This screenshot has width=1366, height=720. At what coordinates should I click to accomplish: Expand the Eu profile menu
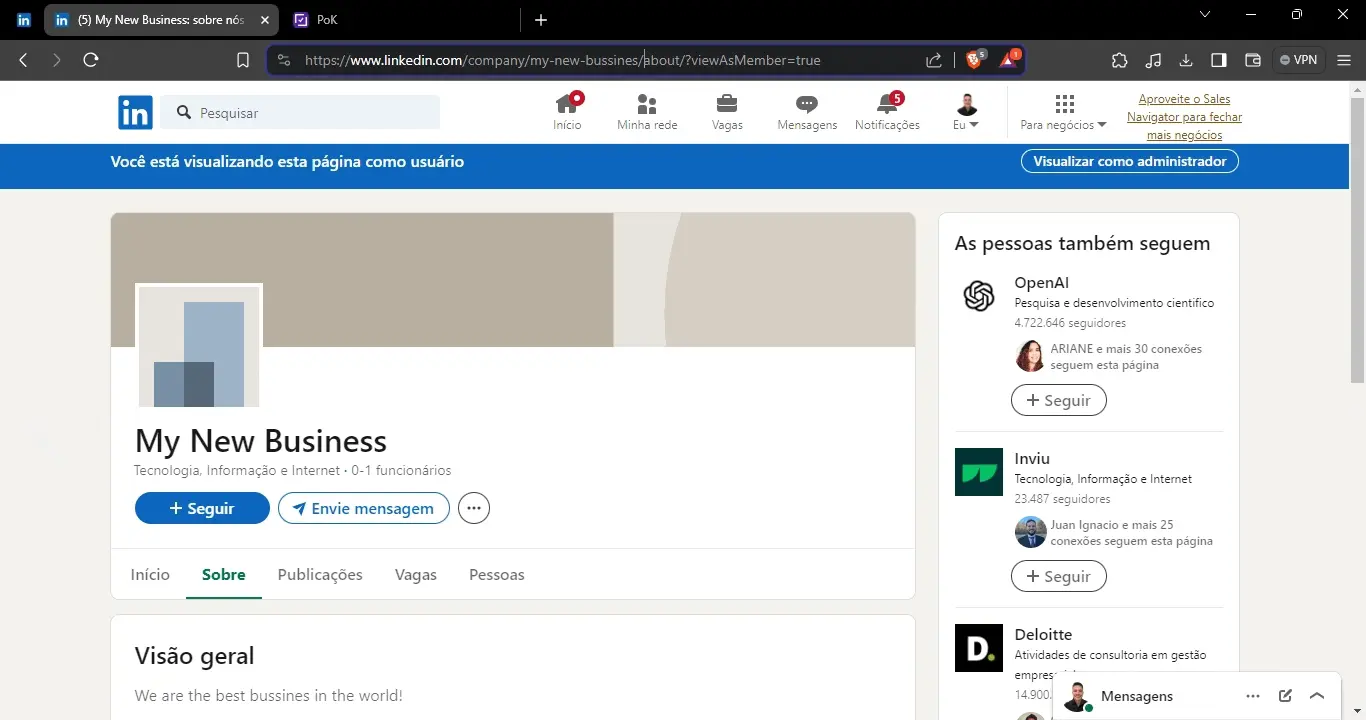tap(966, 112)
